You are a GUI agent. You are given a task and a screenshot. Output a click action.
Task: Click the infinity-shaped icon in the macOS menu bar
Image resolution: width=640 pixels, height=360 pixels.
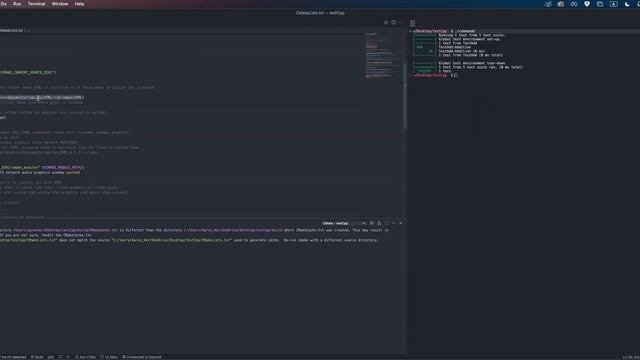click(574, 4)
